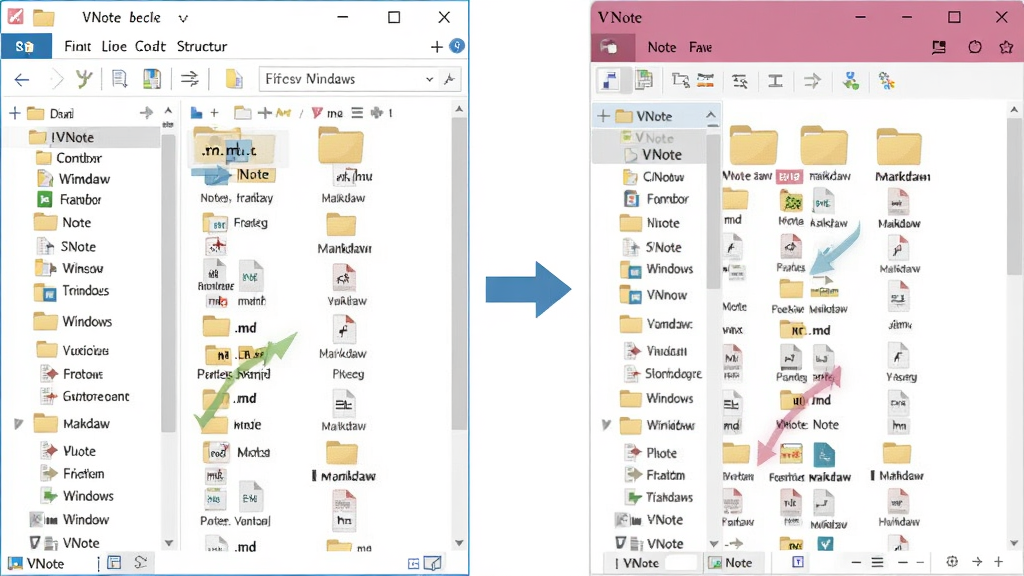Open the notebook book icon in left toolbar
The height and width of the screenshot is (576, 1024).
152,79
